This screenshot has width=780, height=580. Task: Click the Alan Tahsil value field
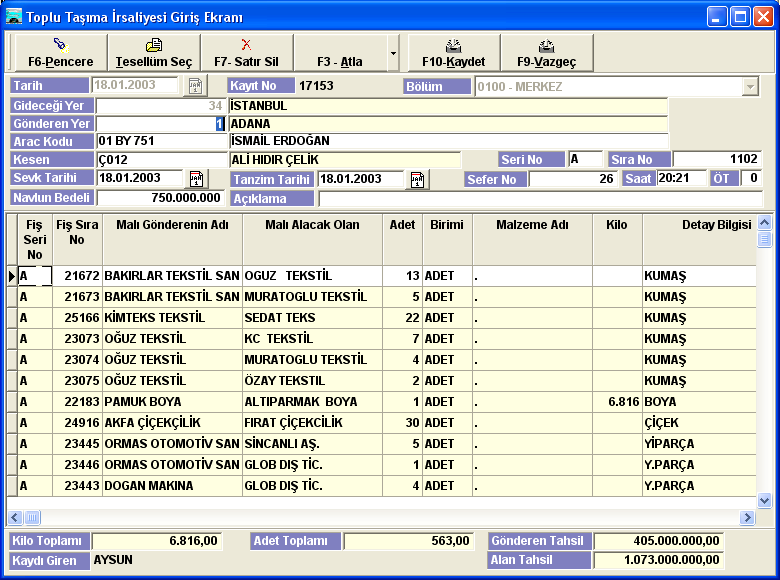tap(659, 560)
